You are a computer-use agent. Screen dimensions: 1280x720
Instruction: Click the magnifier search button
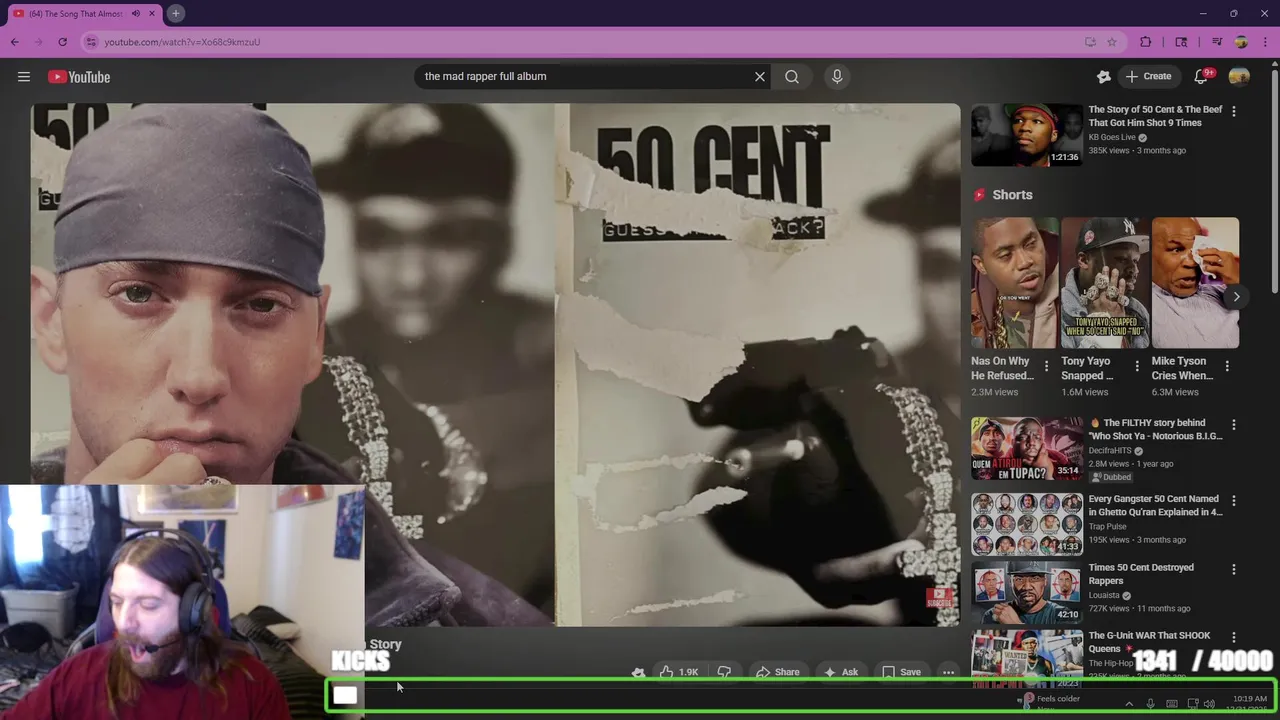point(792,76)
